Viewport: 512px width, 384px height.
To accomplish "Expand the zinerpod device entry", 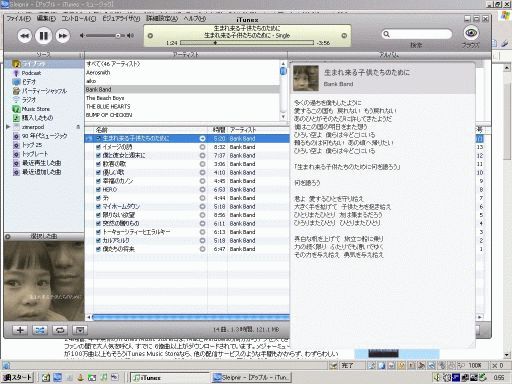I will tap(8, 127).
